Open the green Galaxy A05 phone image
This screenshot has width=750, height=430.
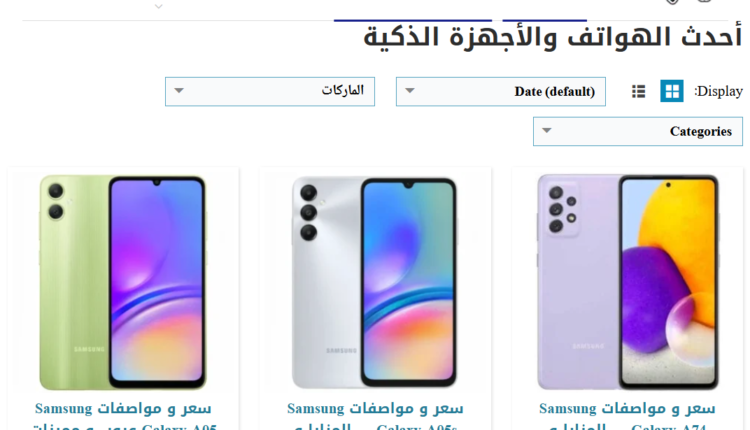point(123,282)
